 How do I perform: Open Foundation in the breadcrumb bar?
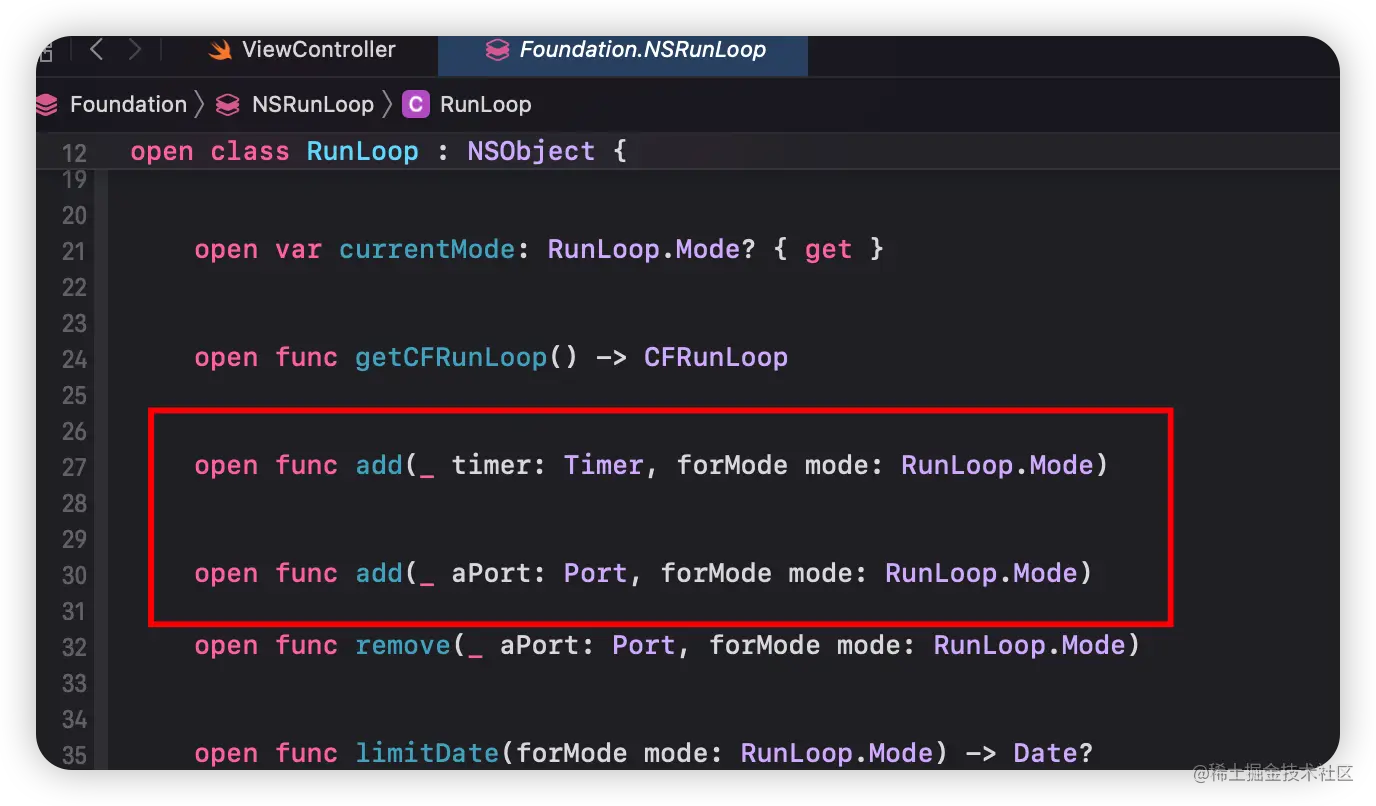128,104
